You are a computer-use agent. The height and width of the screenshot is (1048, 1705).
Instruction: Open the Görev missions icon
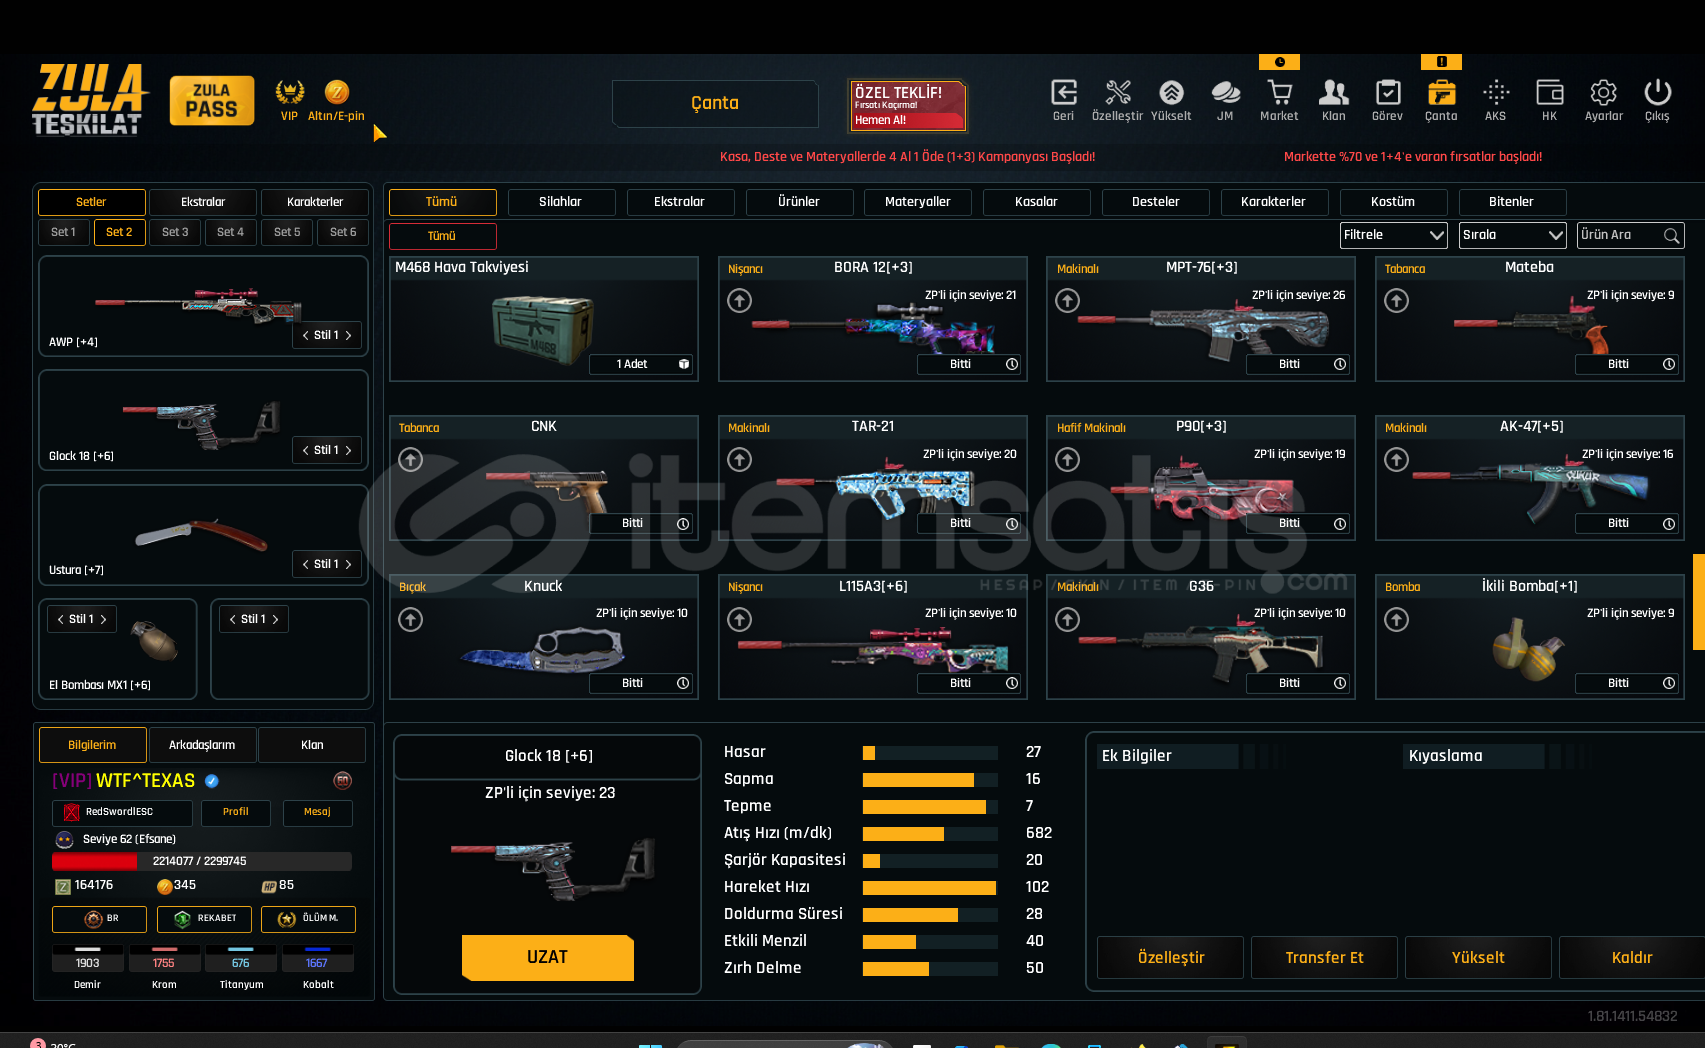point(1387,93)
